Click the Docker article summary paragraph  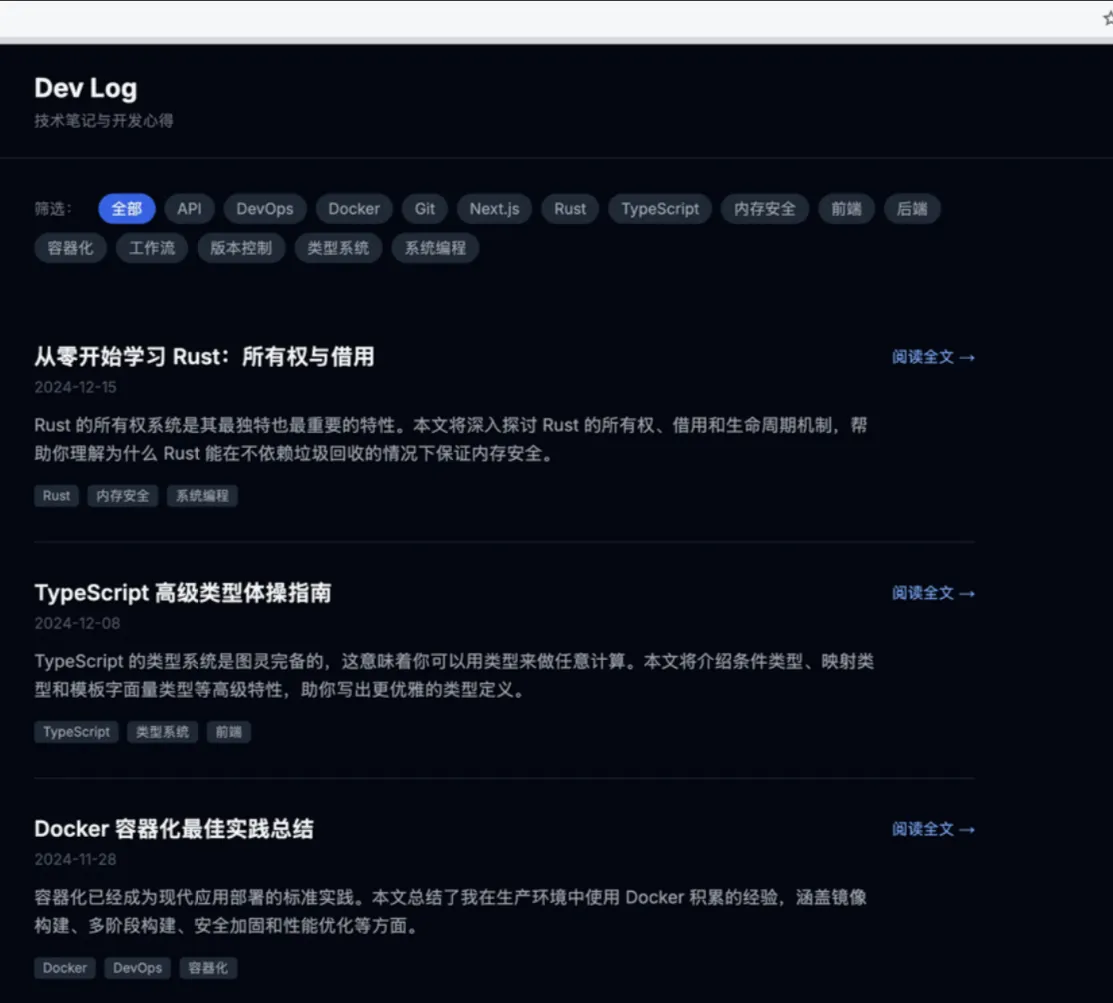(x=451, y=911)
